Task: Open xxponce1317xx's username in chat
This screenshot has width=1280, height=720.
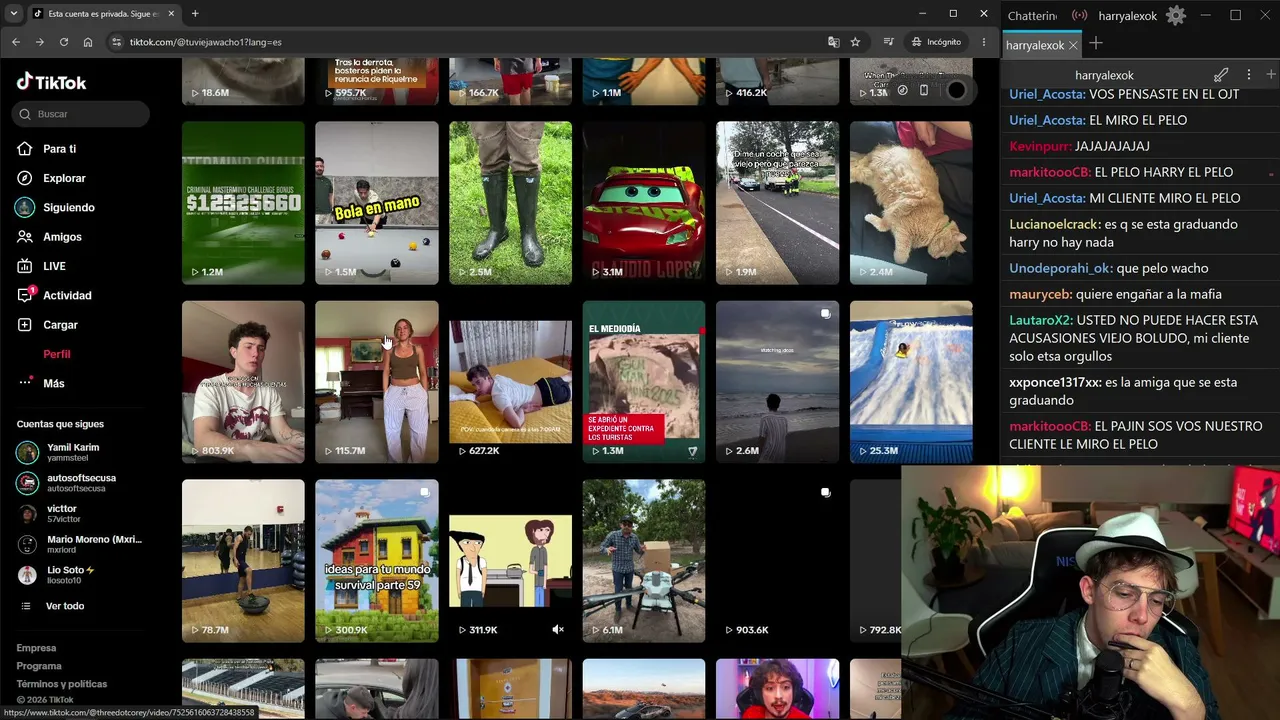Action: click(1055, 382)
